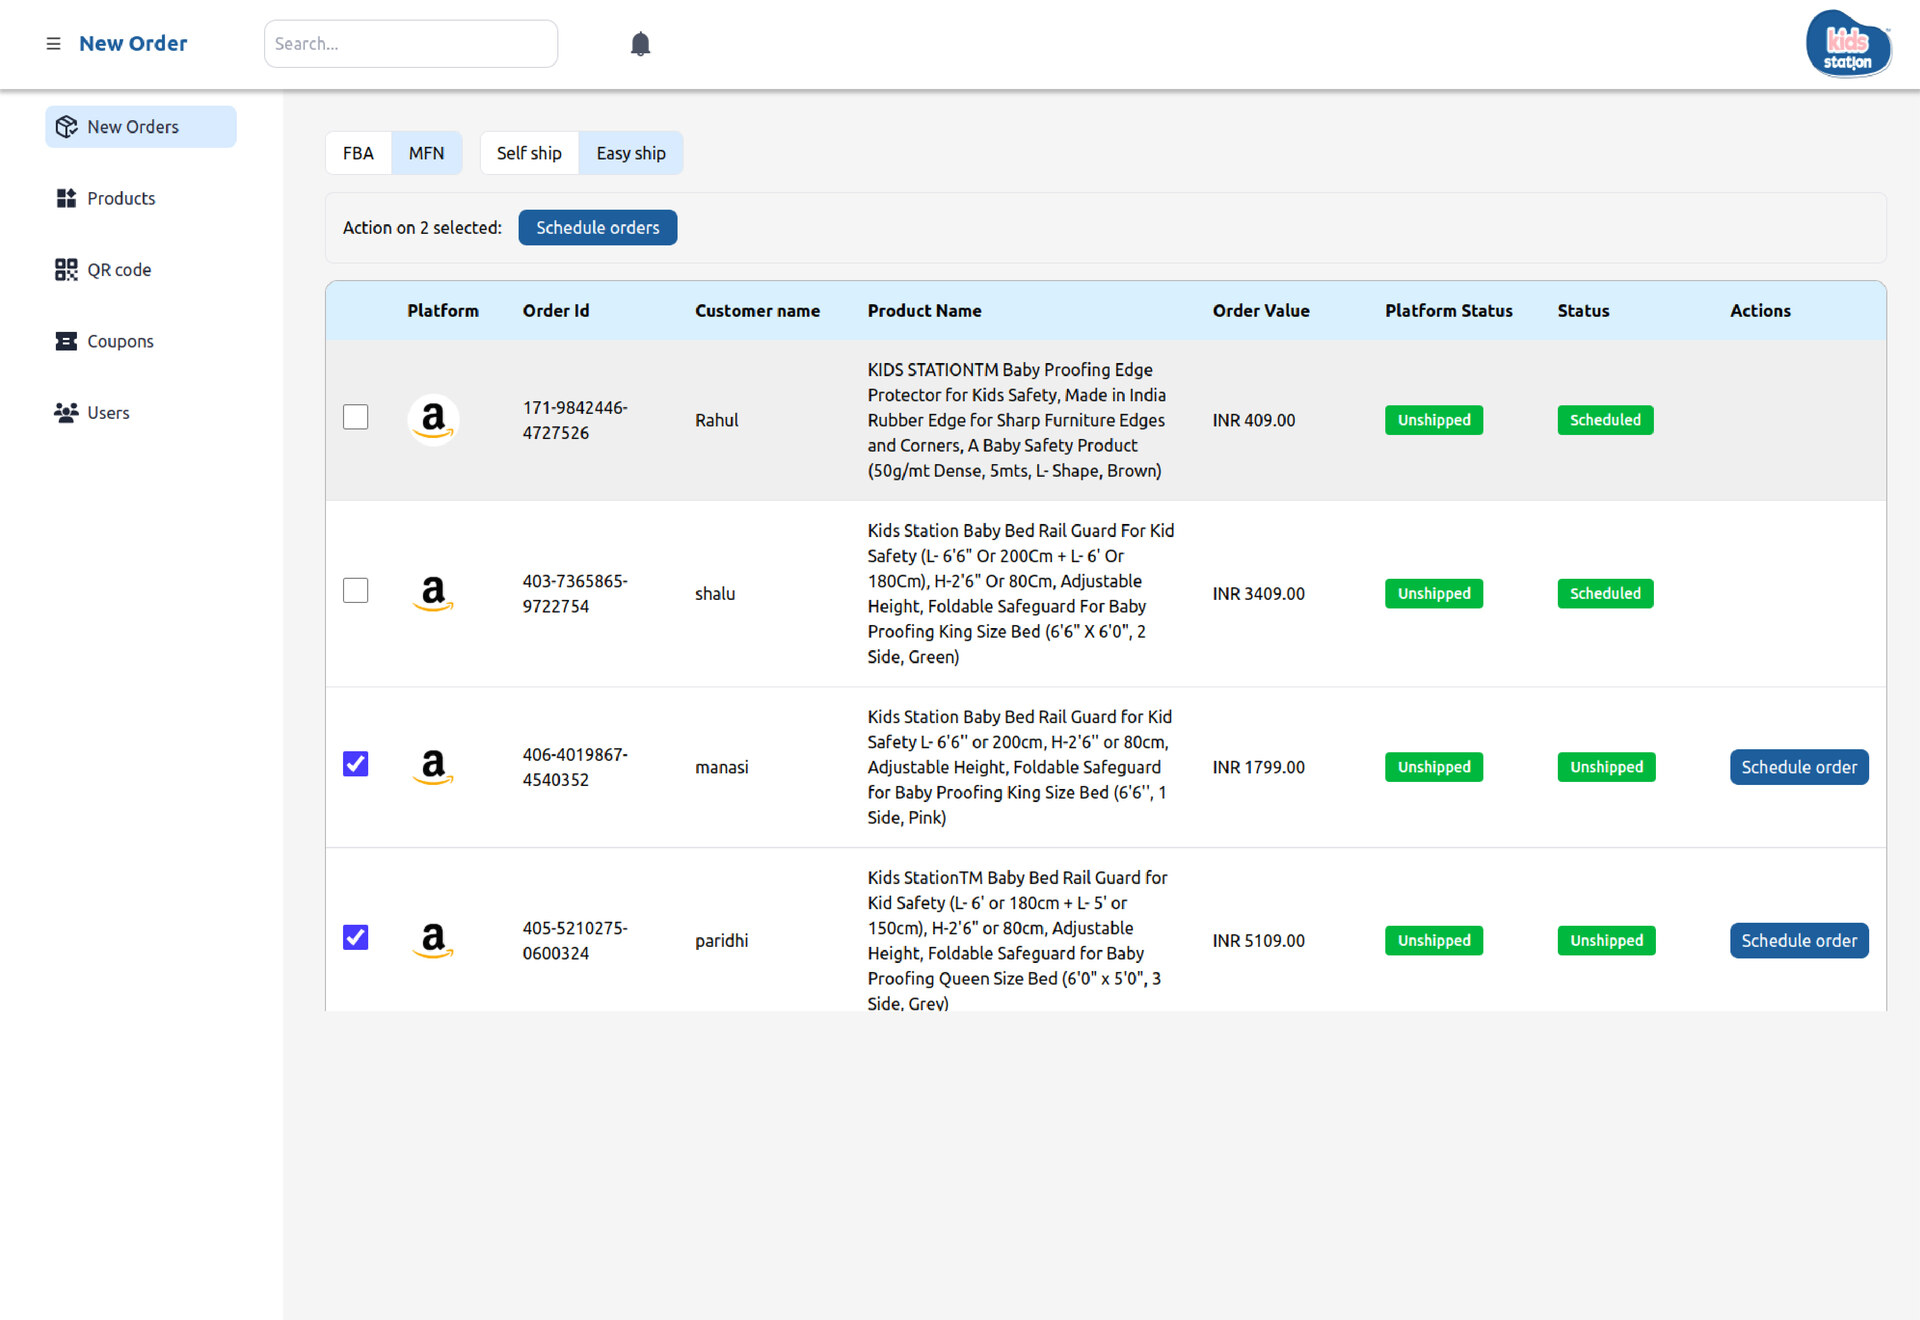The width and height of the screenshot is (1920, 1320).
Task: Schedule order for manasi
Action: point(1799,767)
